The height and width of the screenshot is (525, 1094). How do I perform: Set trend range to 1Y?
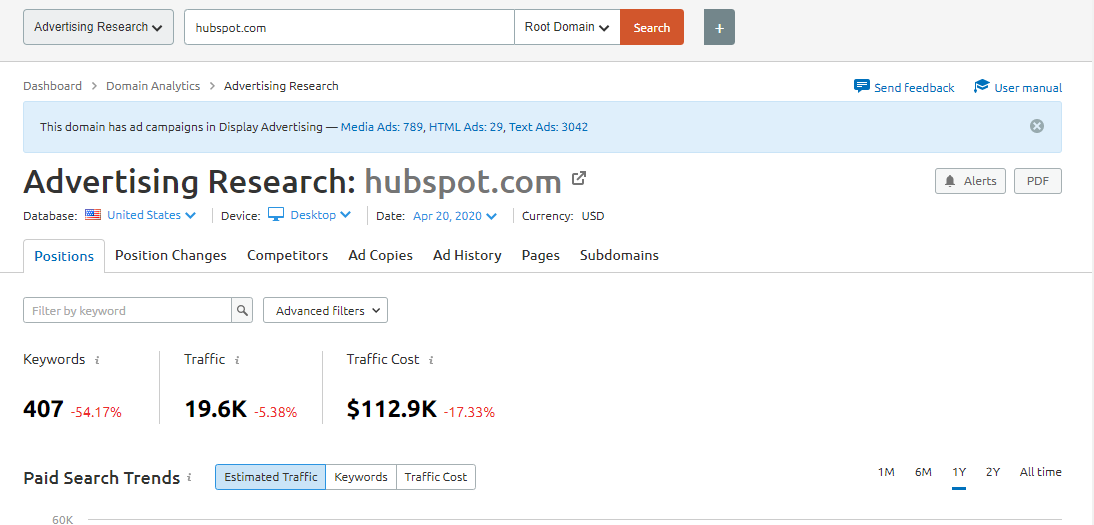pyautogui.click(x=959, y=472)
